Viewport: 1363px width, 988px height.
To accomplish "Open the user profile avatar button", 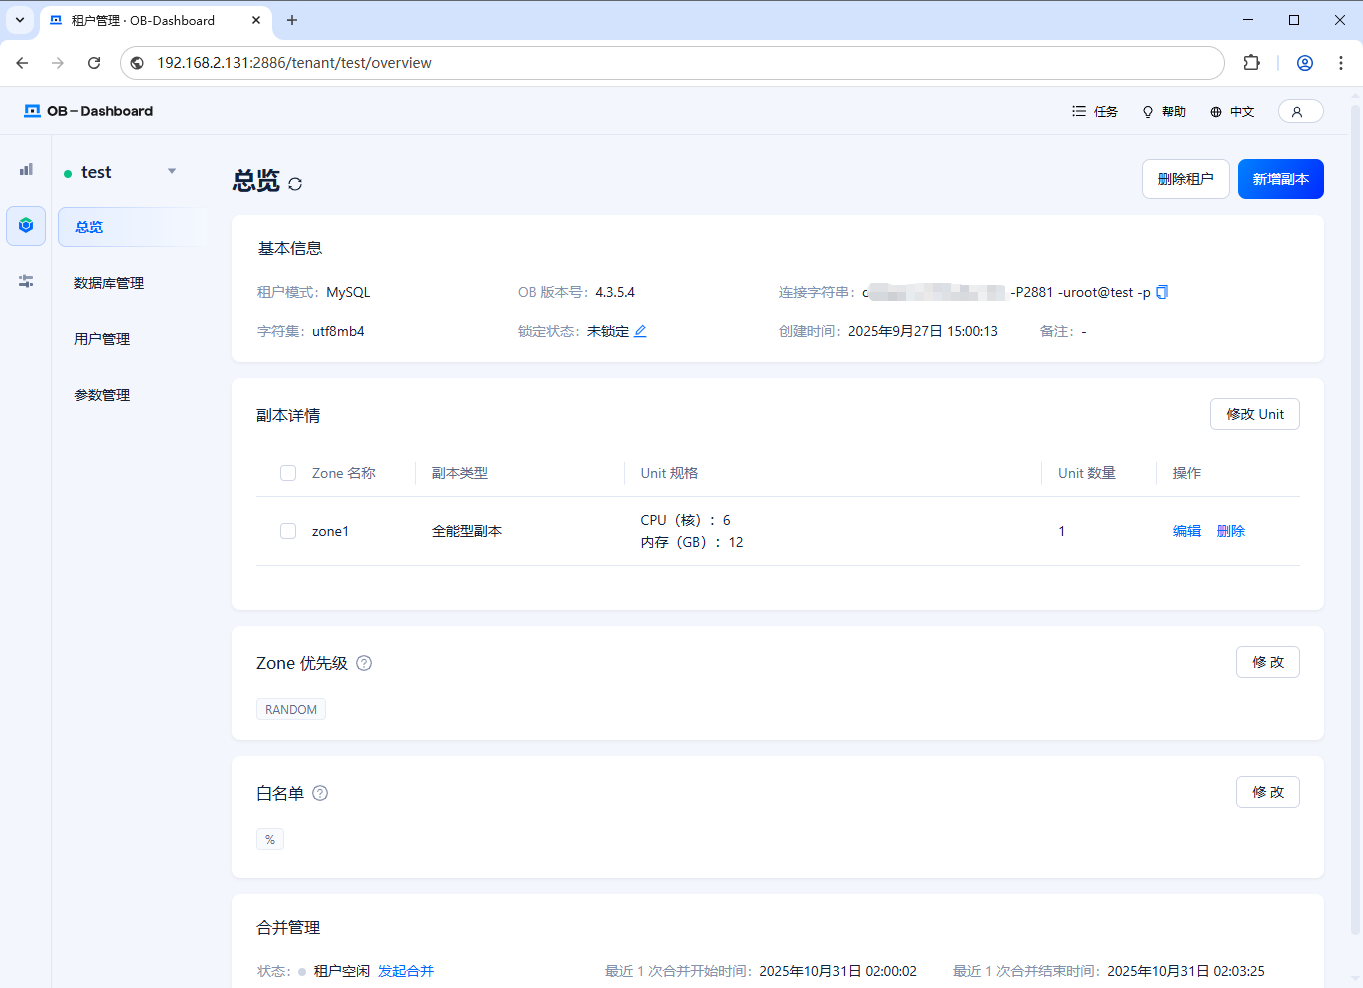I will (x=1300, y=111).
